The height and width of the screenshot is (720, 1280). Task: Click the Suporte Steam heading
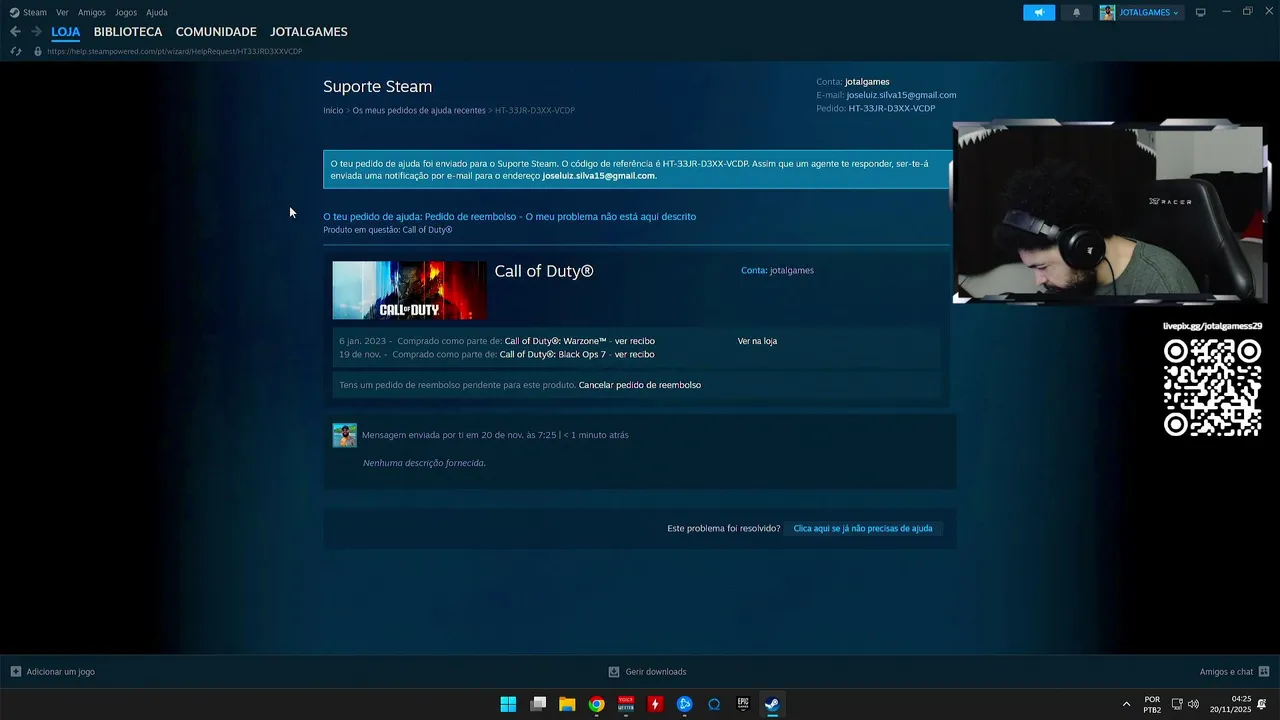(378, 87)
